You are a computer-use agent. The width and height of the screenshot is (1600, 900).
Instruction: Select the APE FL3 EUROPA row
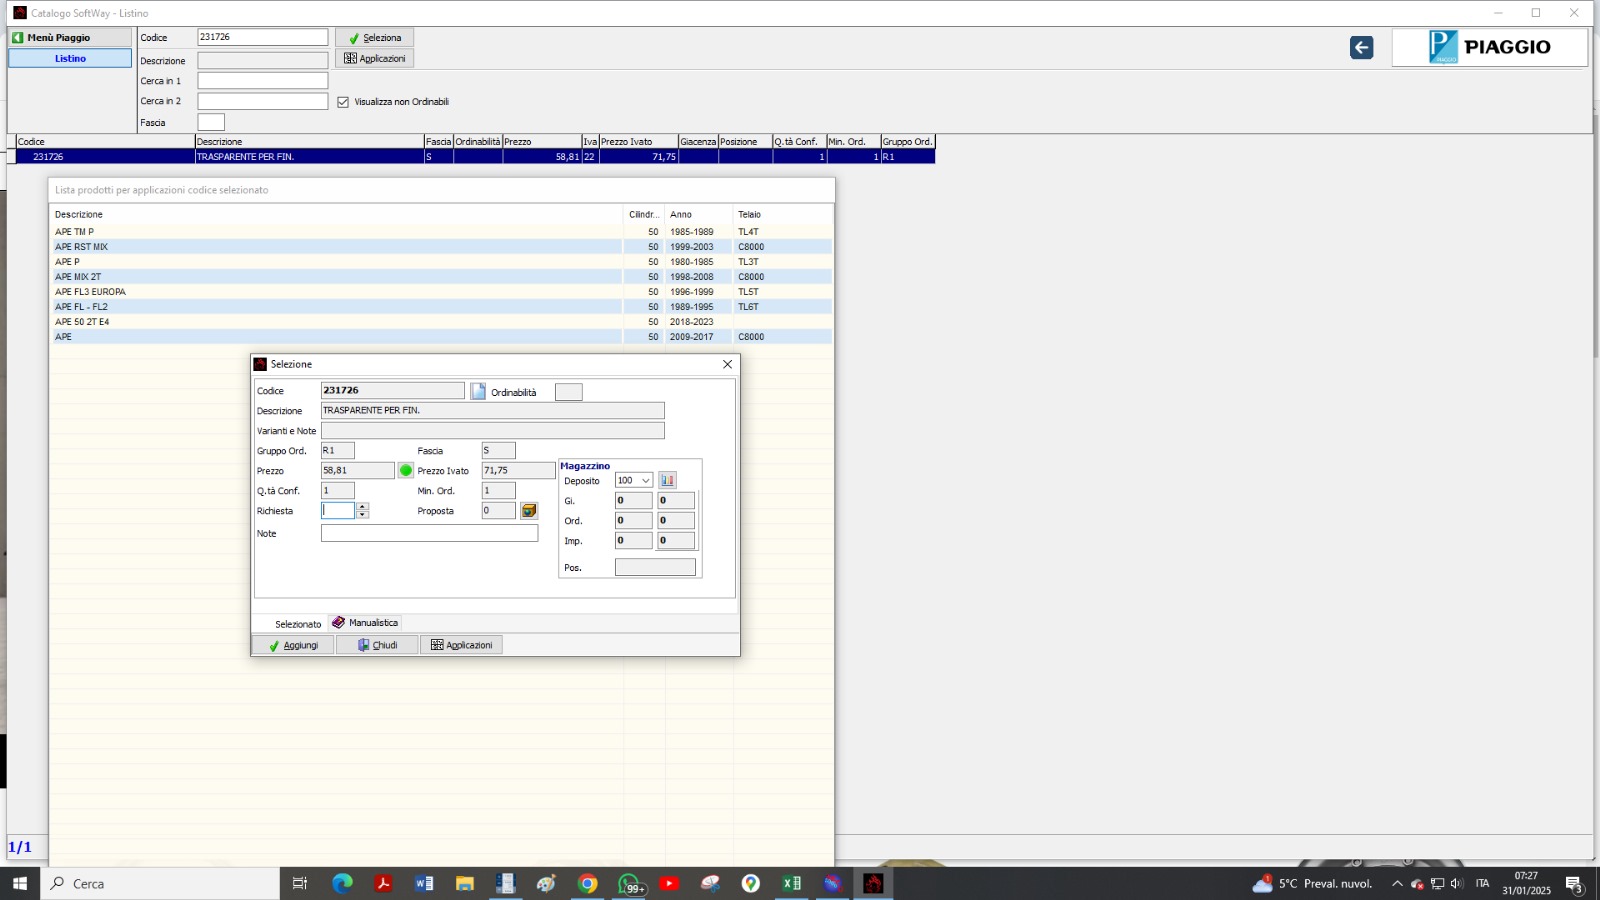(x=90, y=292)
